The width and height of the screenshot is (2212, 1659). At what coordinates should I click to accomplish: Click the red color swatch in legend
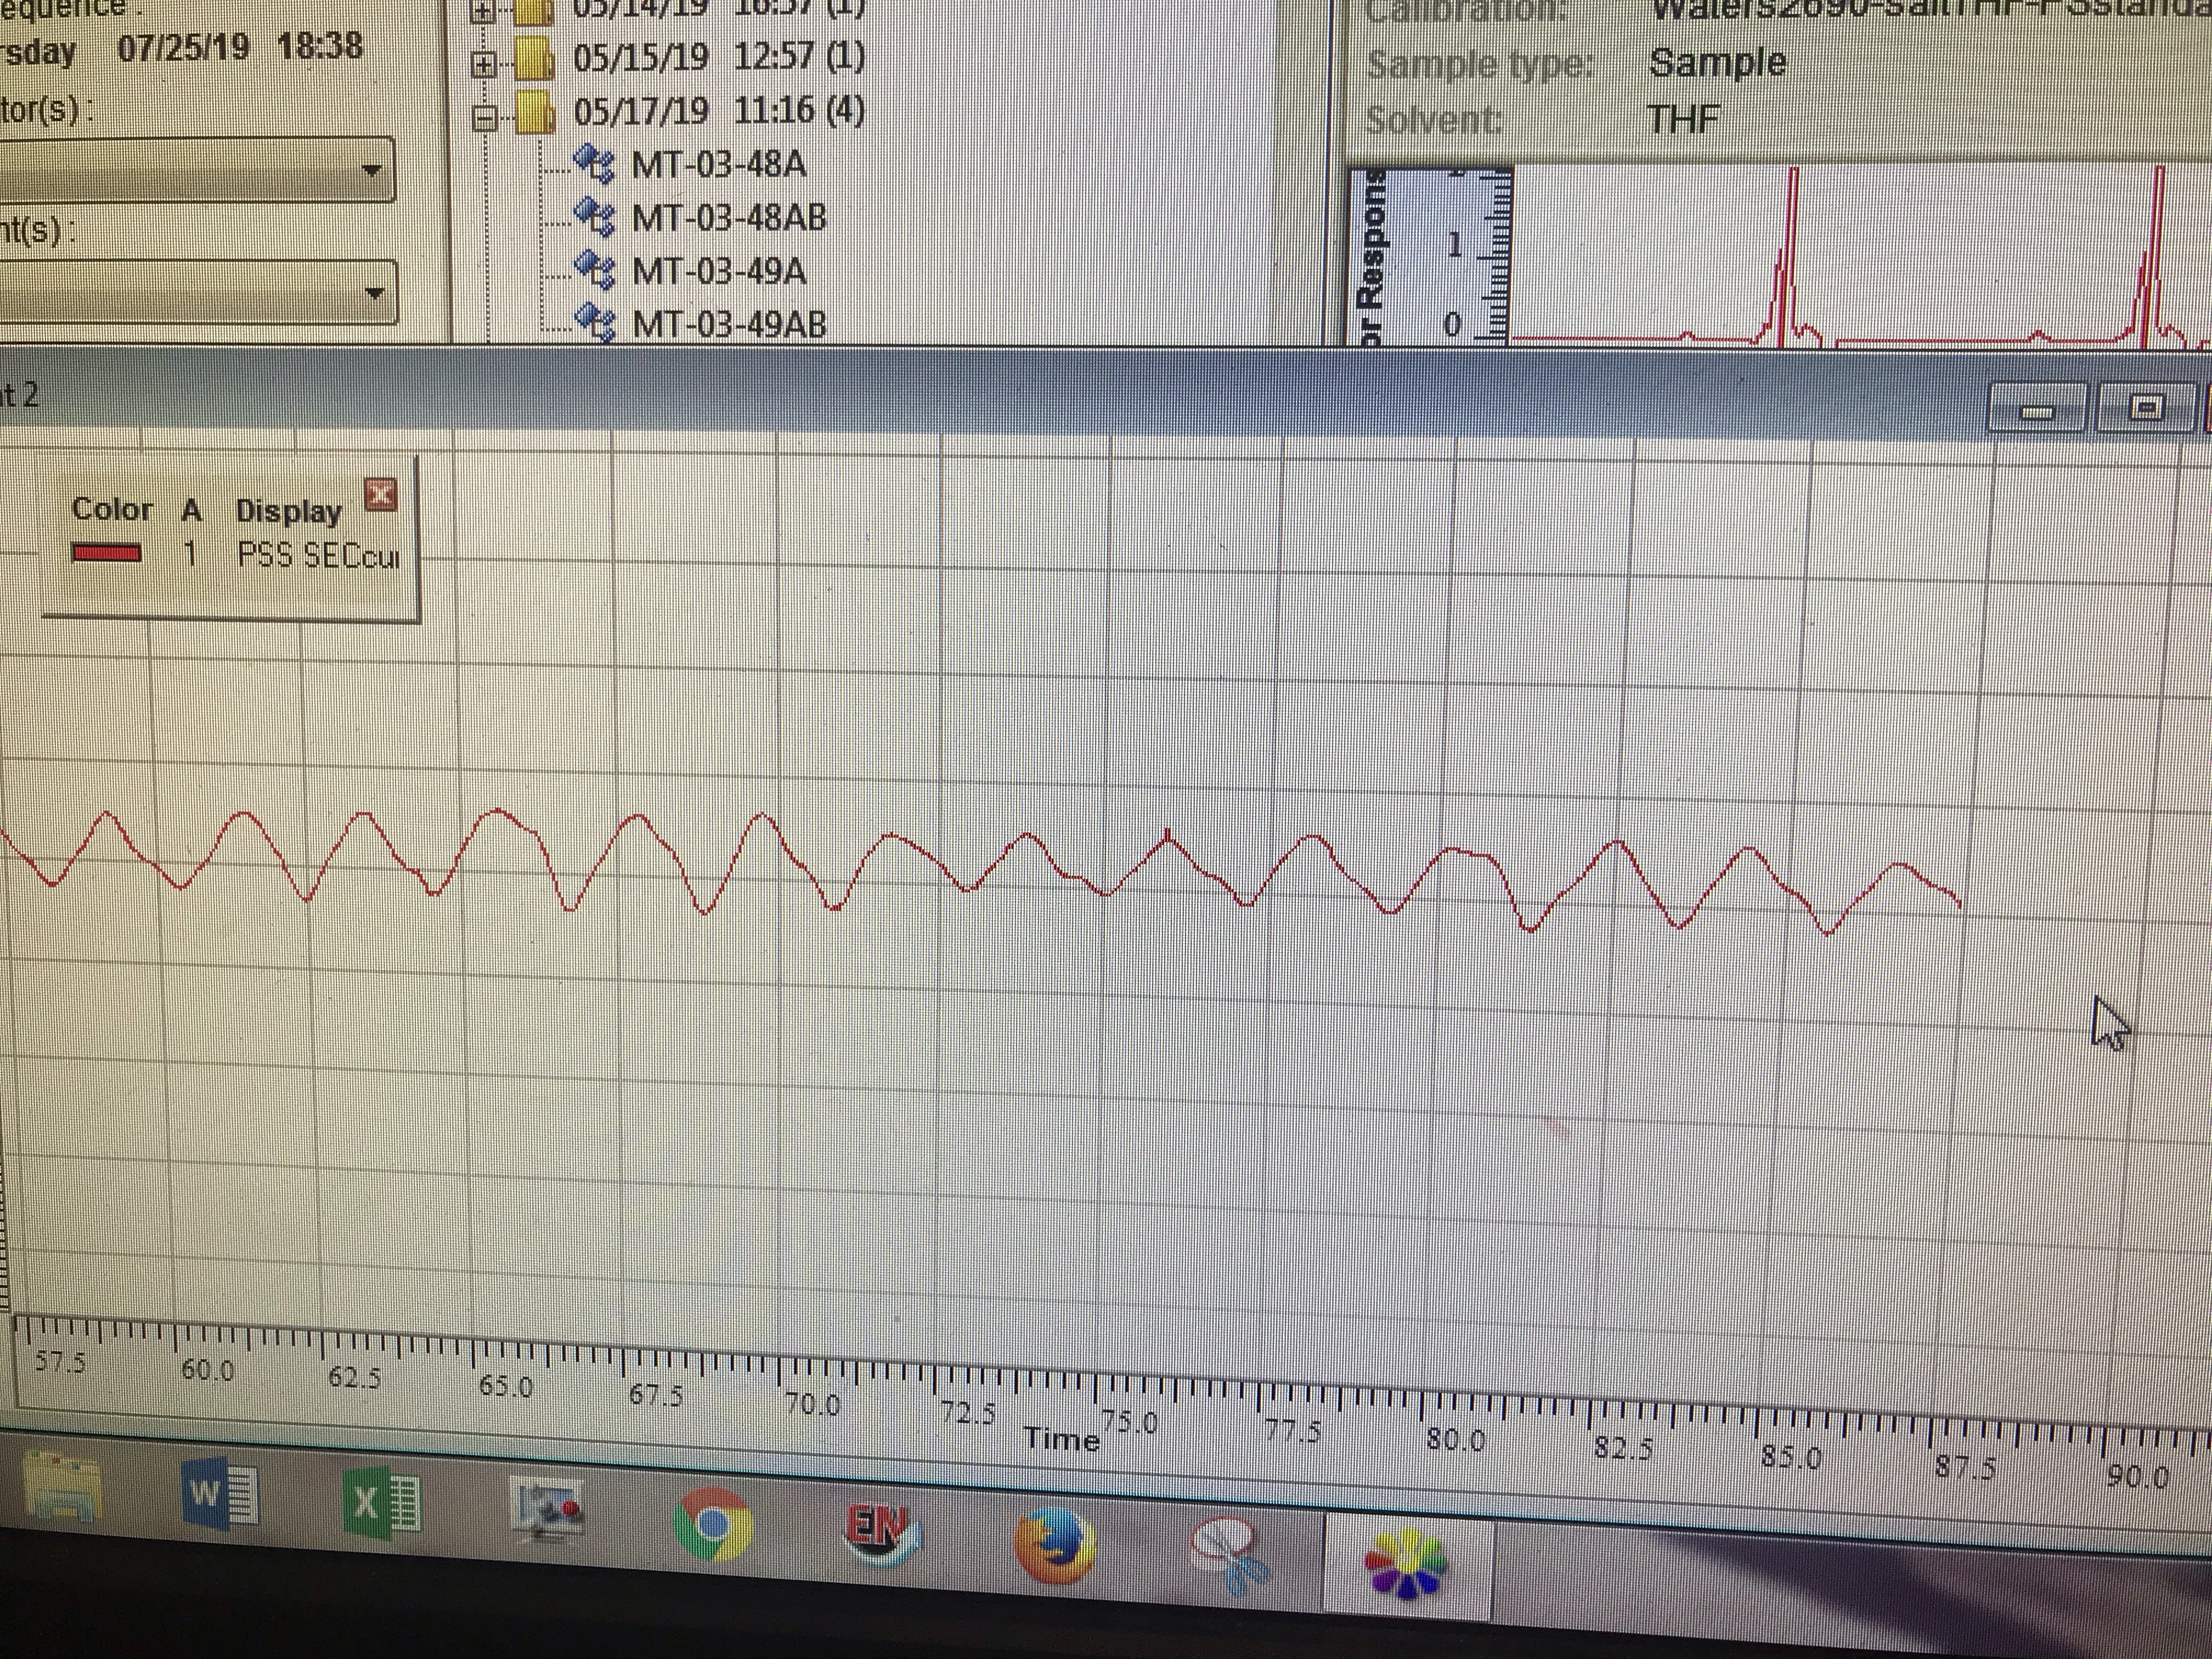tap(106, 553)
